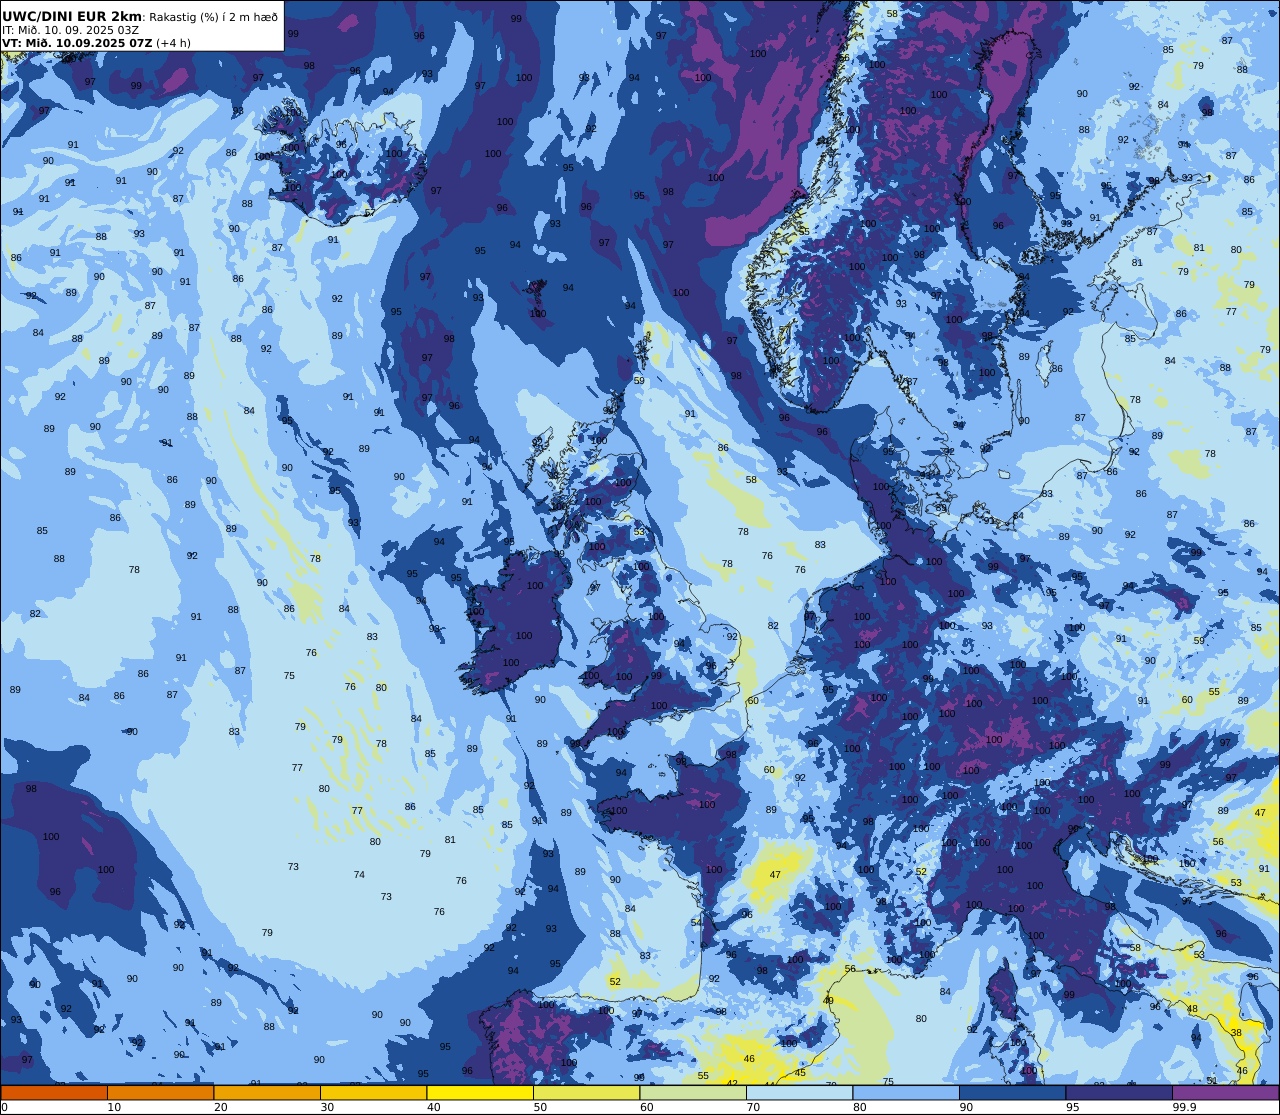Select the 50–60 pale yellow legend swatch
1280x1115 pixels.
(586, 1093)
